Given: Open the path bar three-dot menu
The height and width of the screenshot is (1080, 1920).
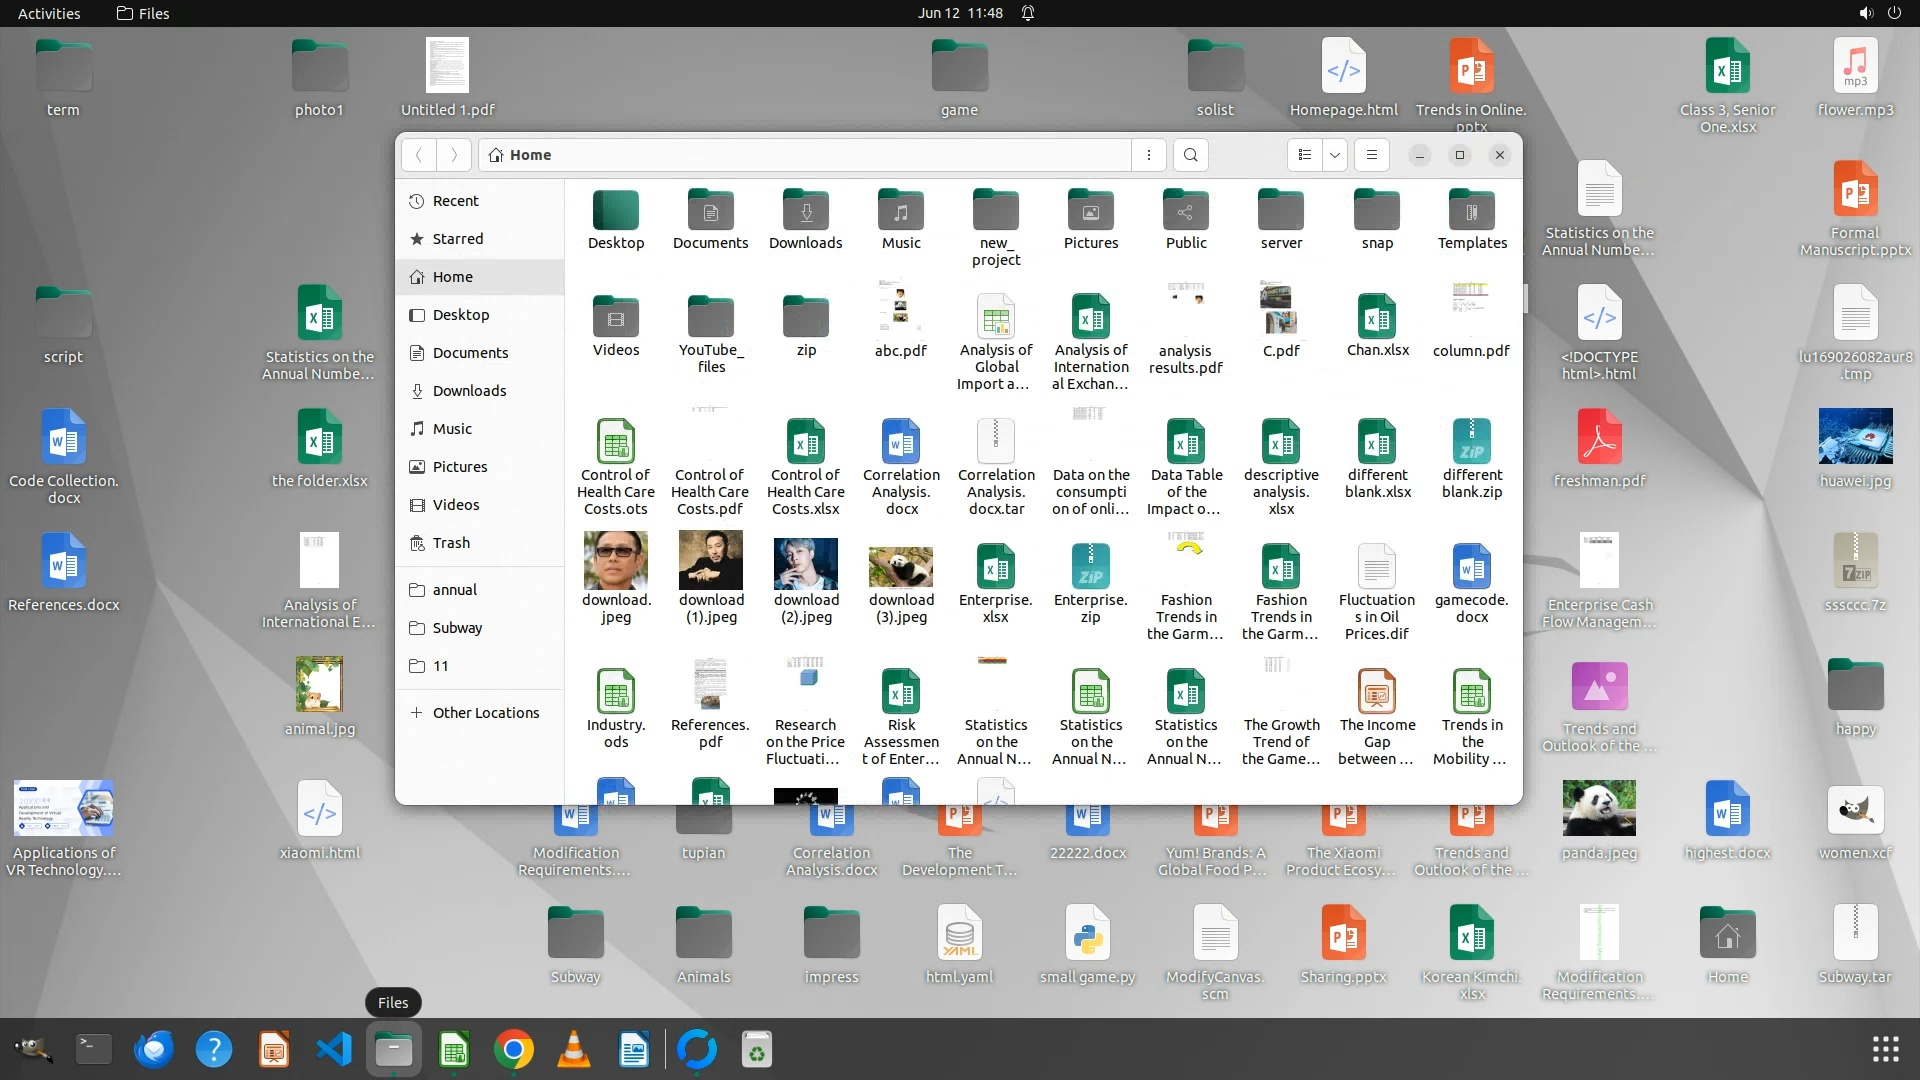Looking at the screenshot, I should [1148, 155].
